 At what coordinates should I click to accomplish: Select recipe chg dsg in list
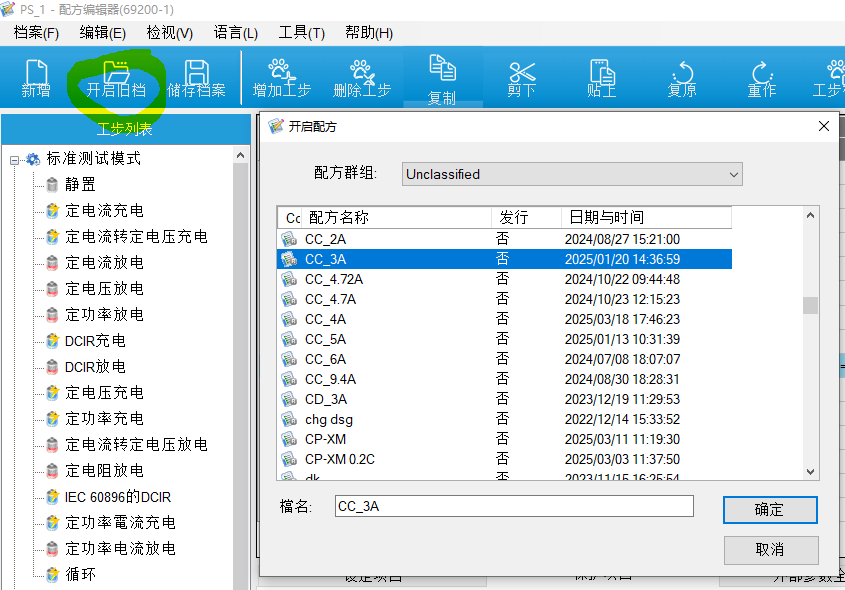504,419
